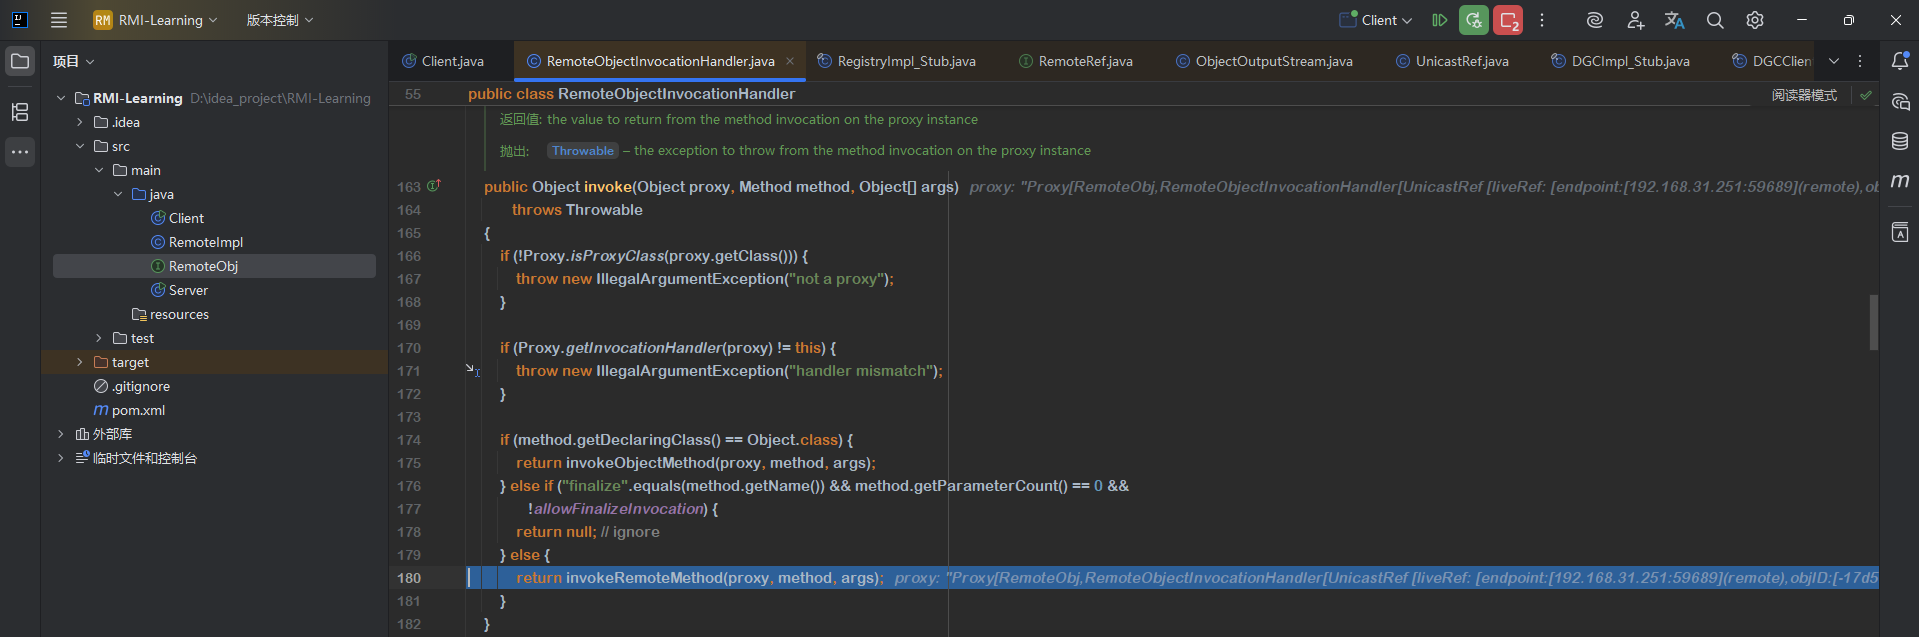Expand the .idea folder

[x=80, y=122]
